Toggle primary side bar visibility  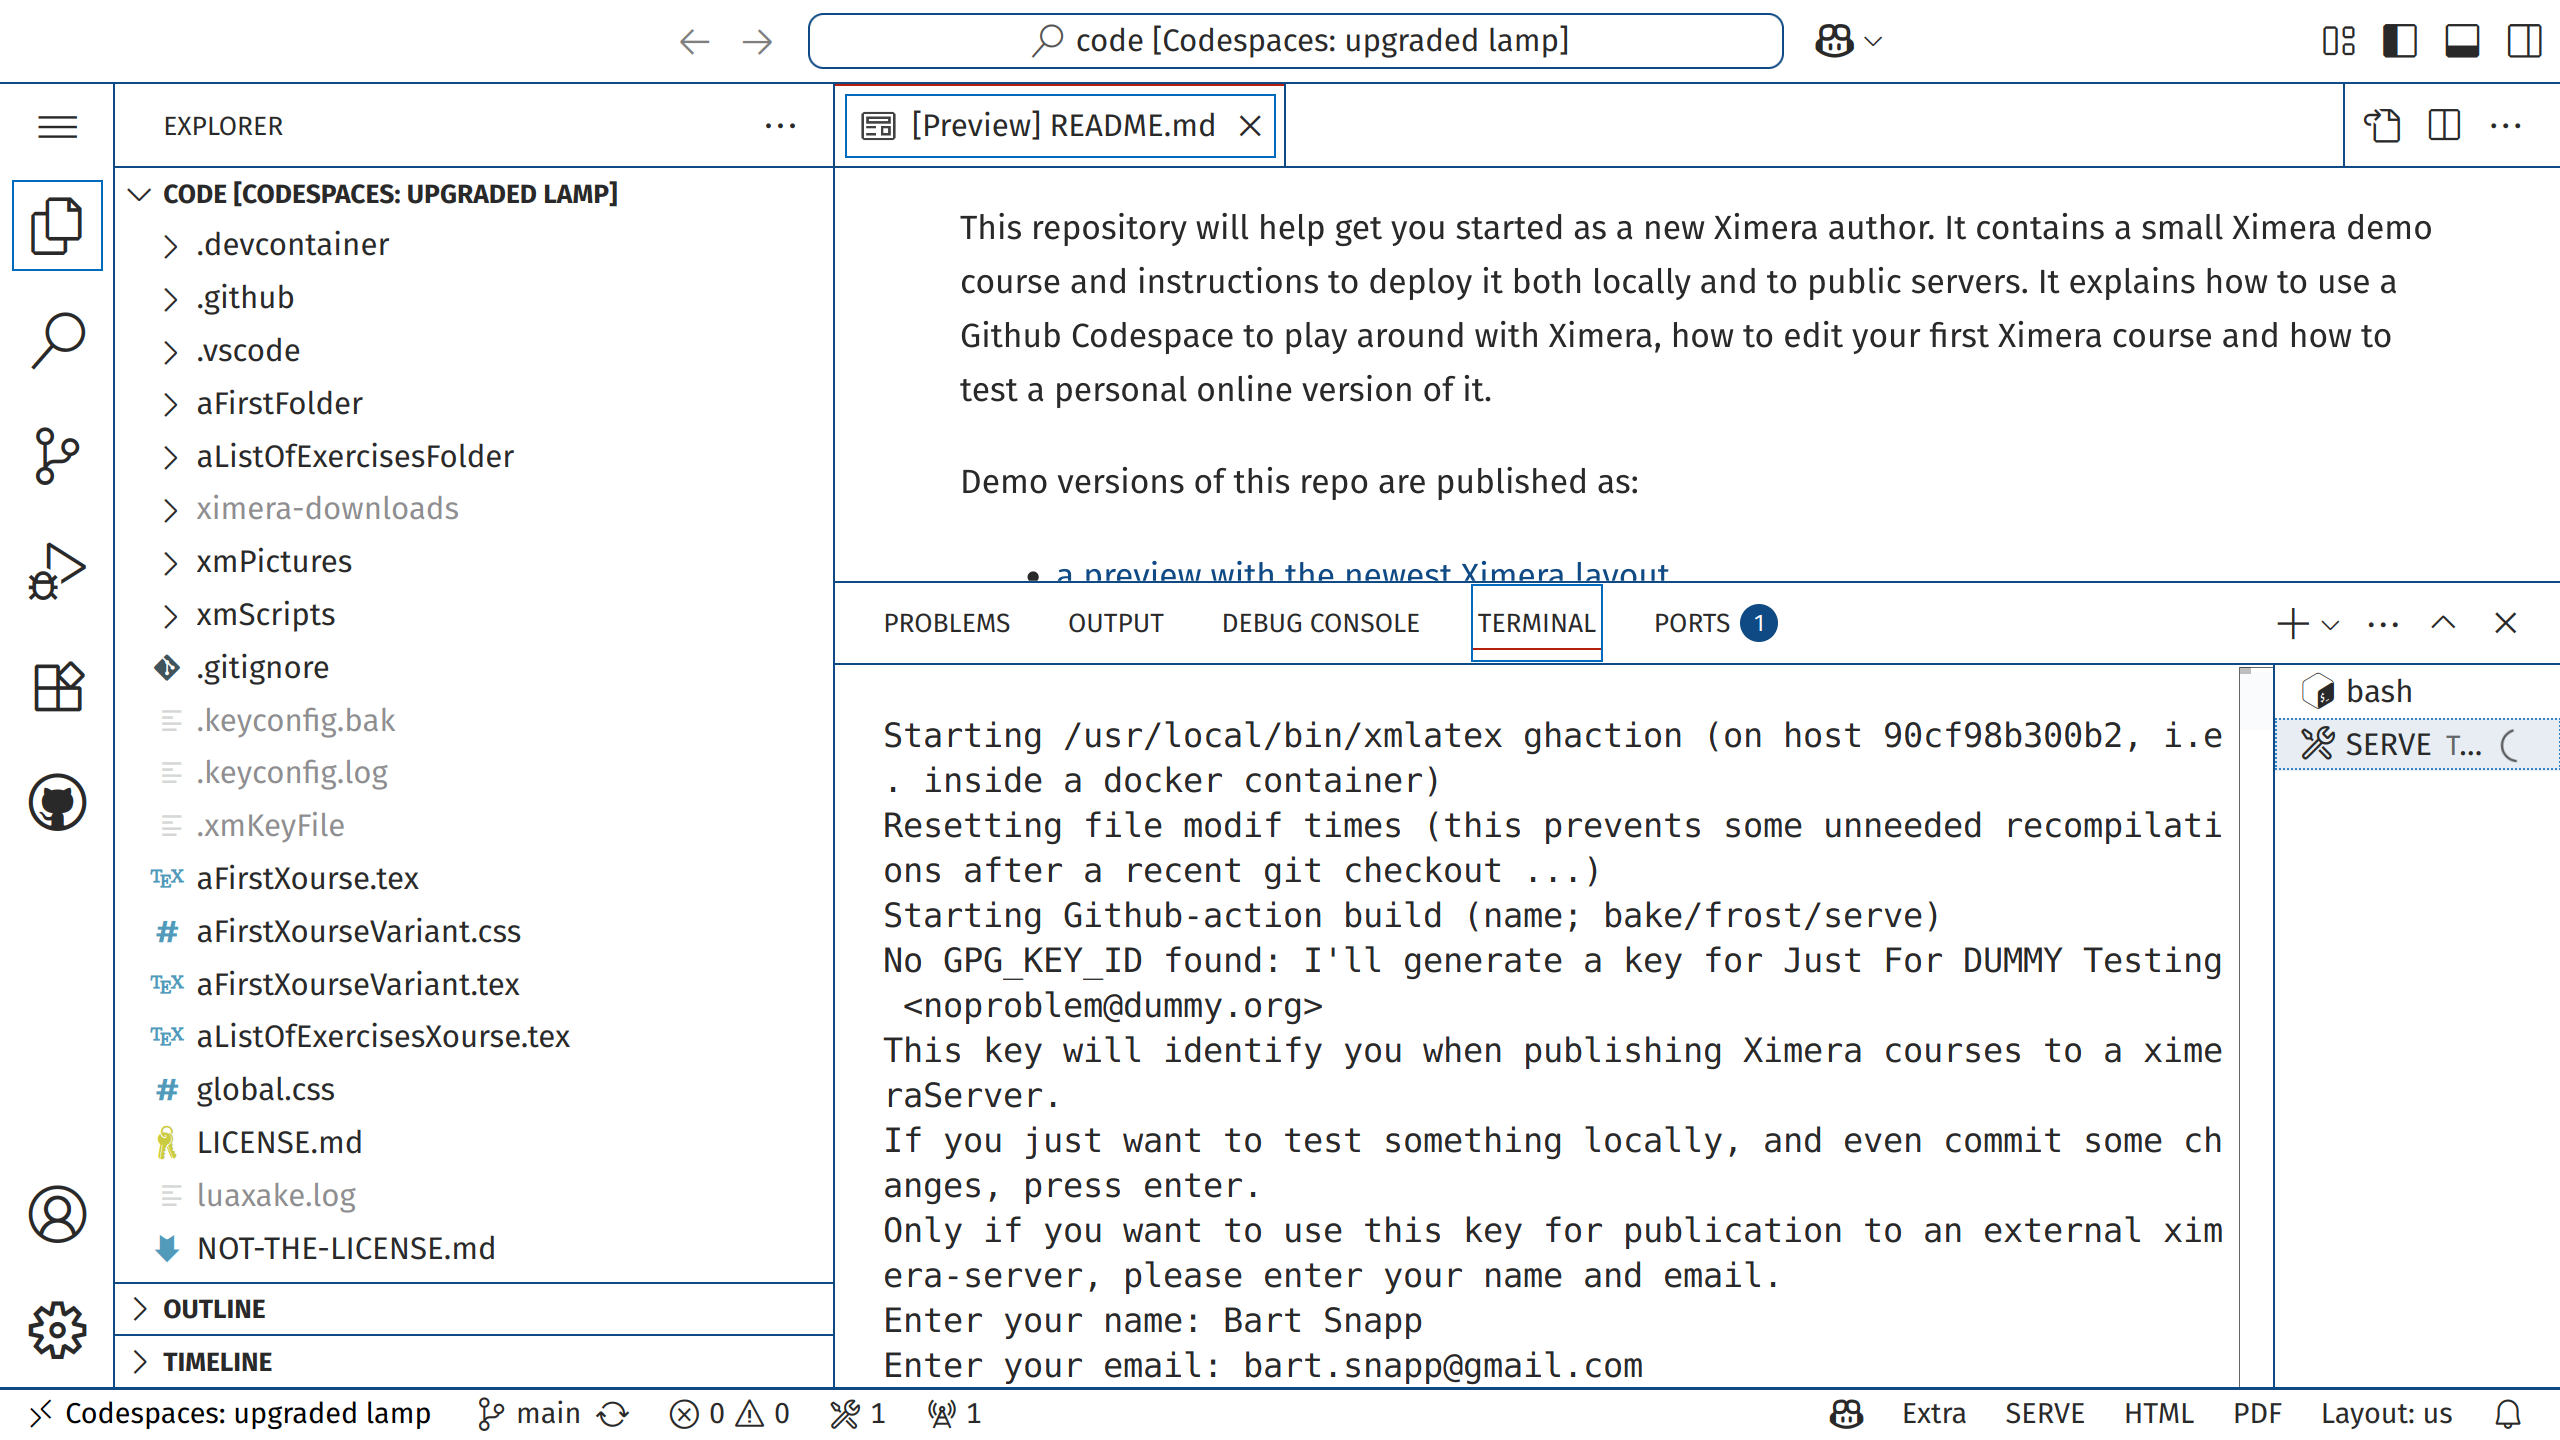click(x=2400, y=41)
